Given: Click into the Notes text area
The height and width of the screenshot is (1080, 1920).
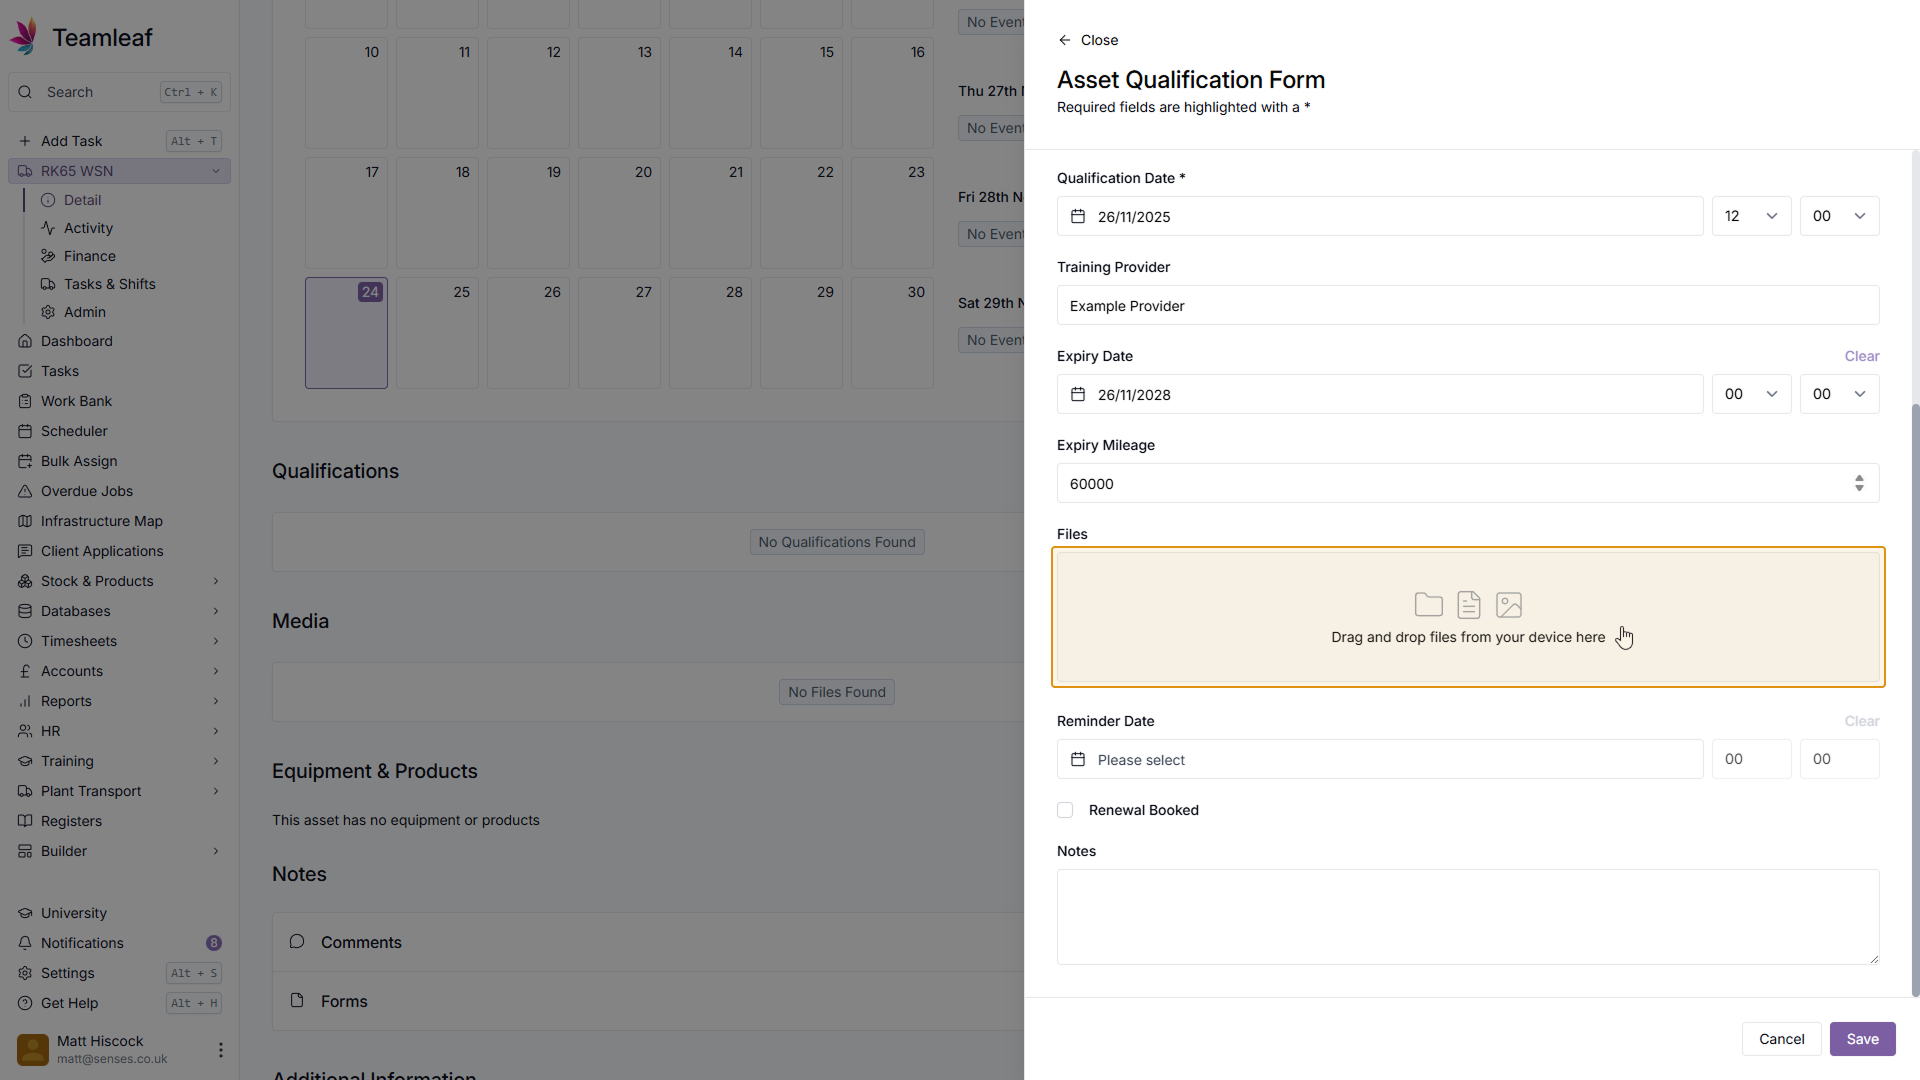Looking at the screenshot, I should coord(1467,916).
